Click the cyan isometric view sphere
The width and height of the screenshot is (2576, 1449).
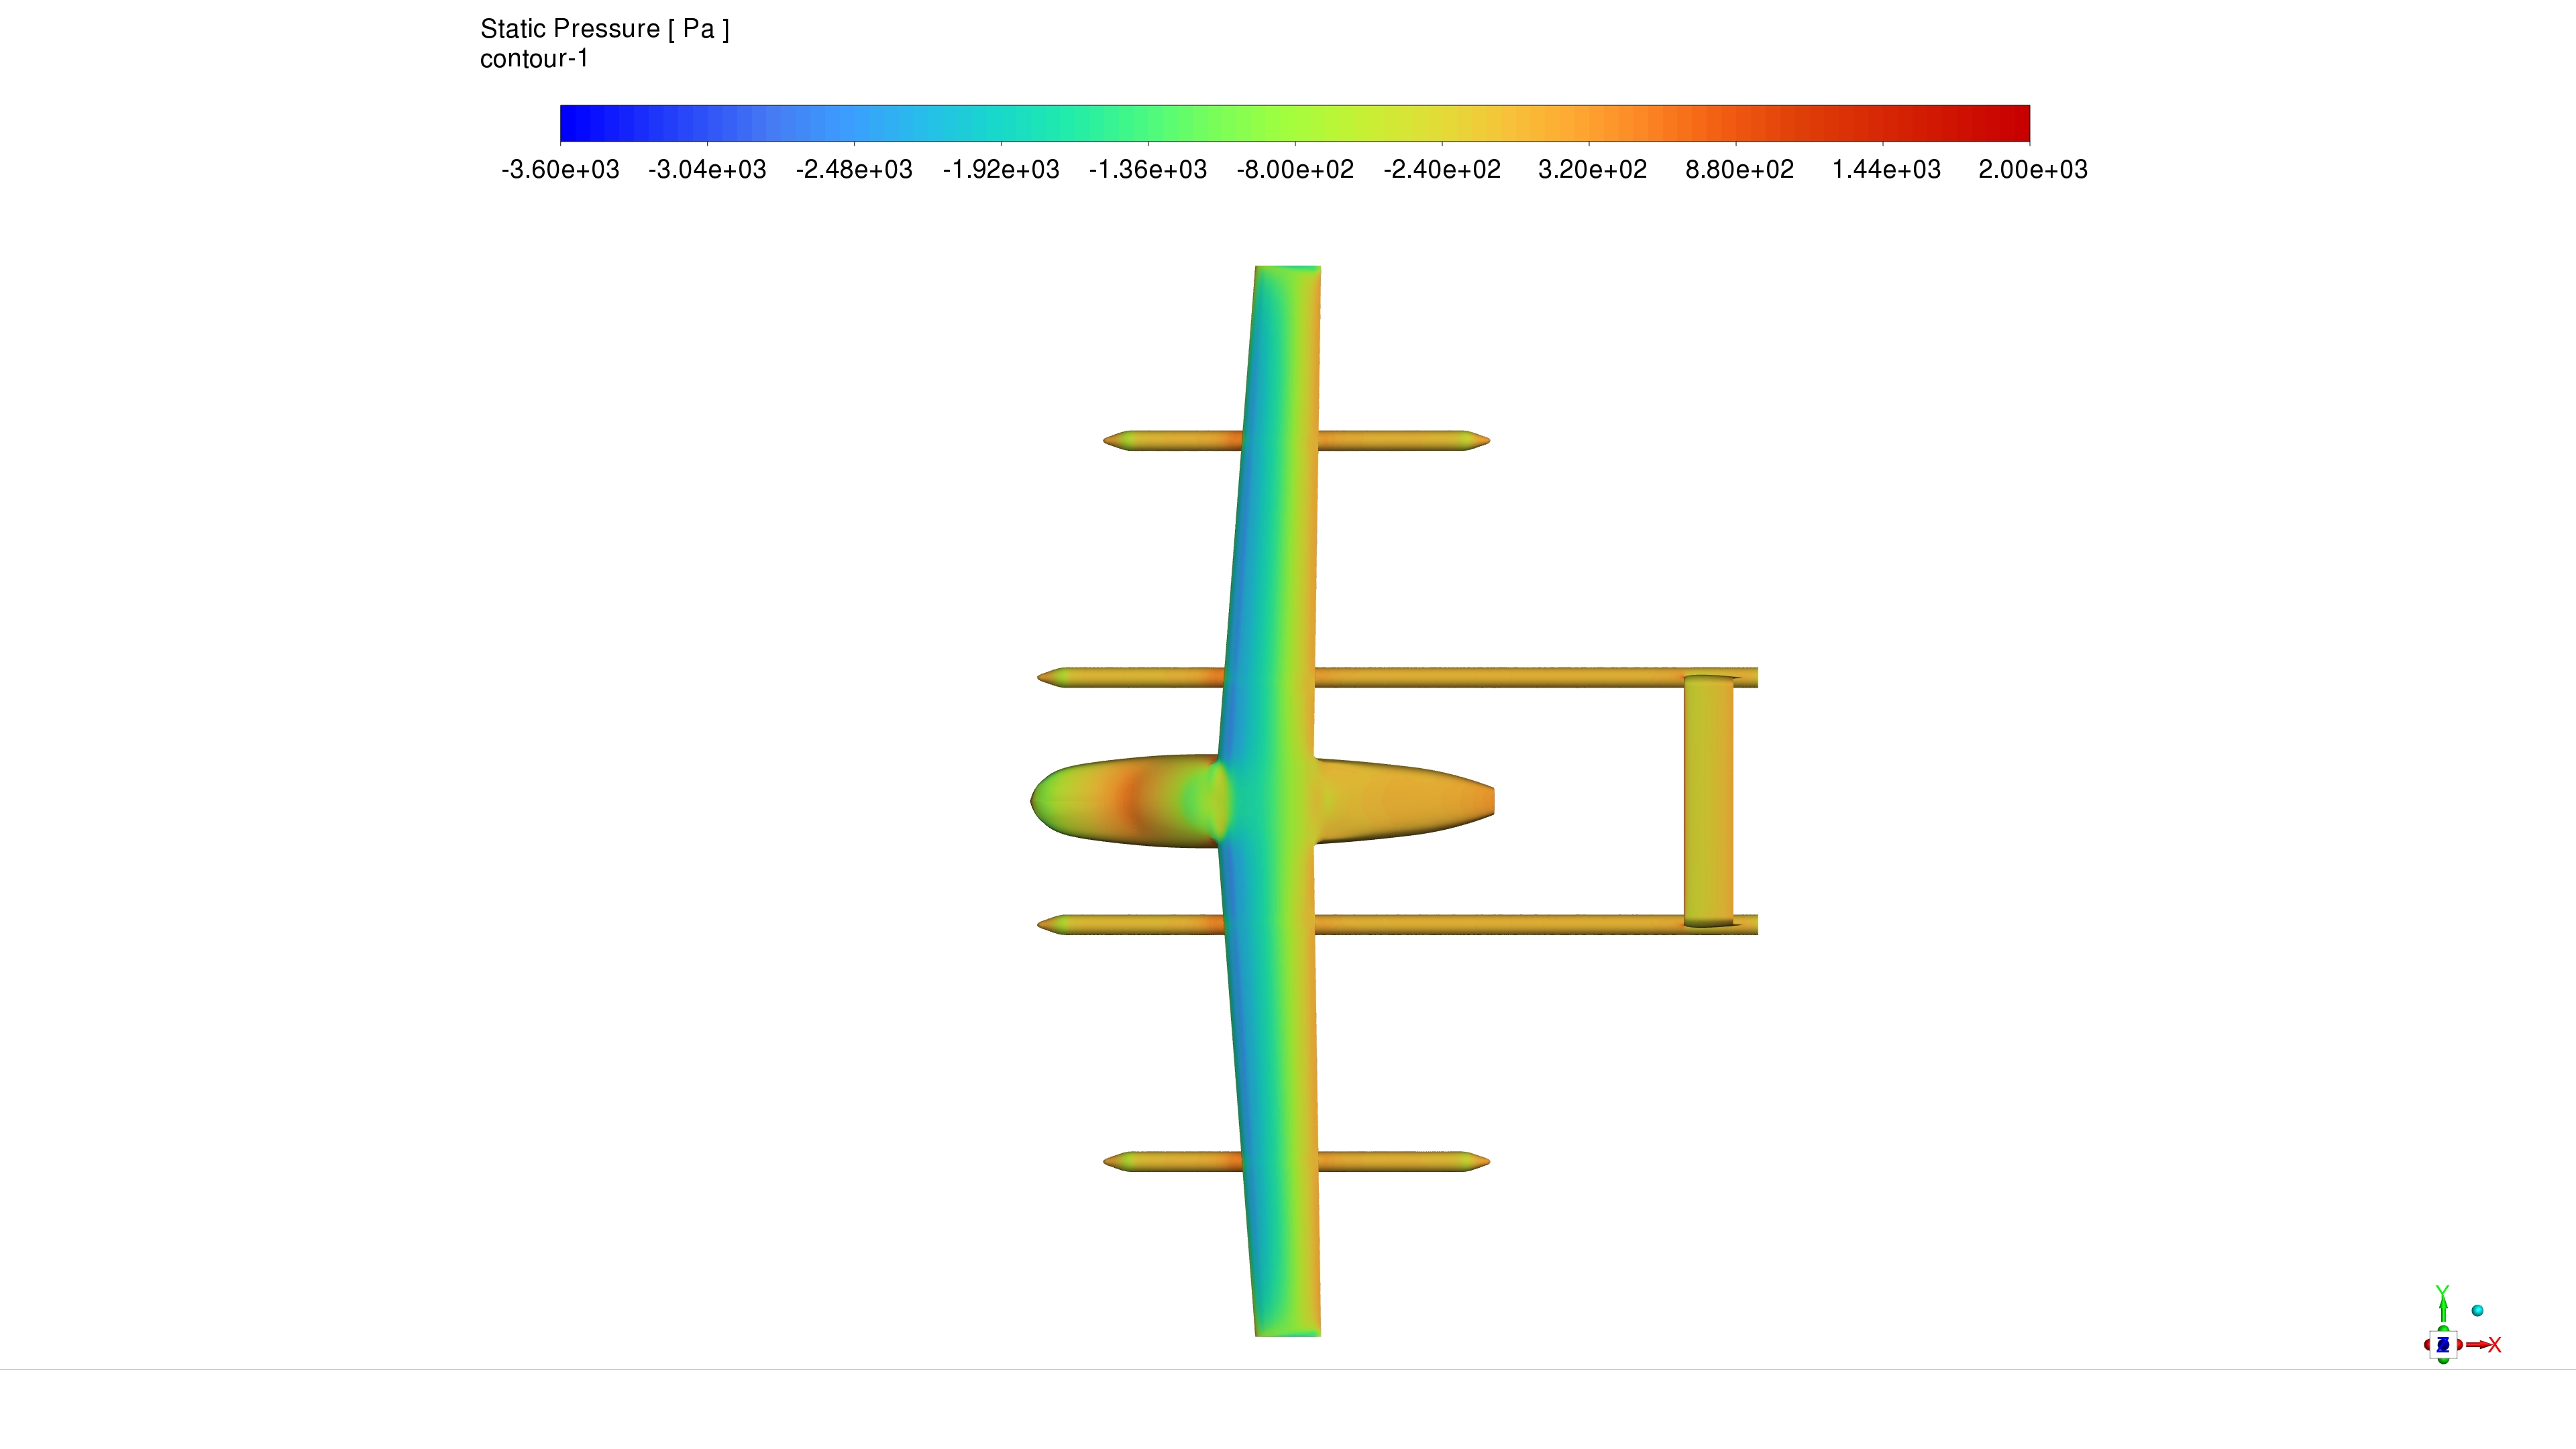(2477, 1310)
